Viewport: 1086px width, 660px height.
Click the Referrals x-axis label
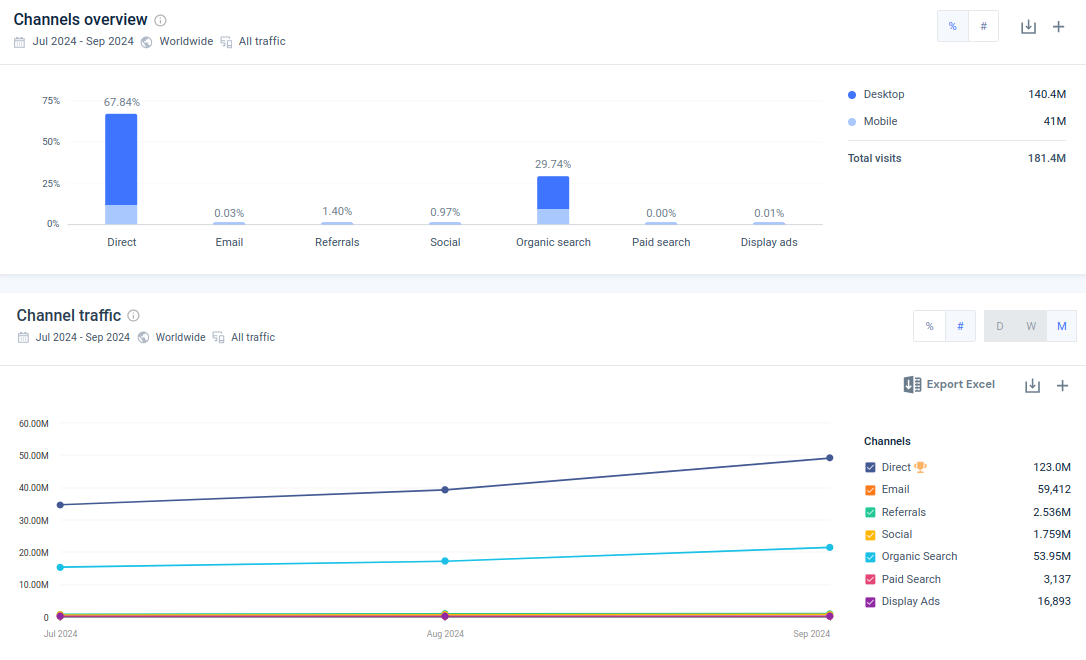point(337,242)
